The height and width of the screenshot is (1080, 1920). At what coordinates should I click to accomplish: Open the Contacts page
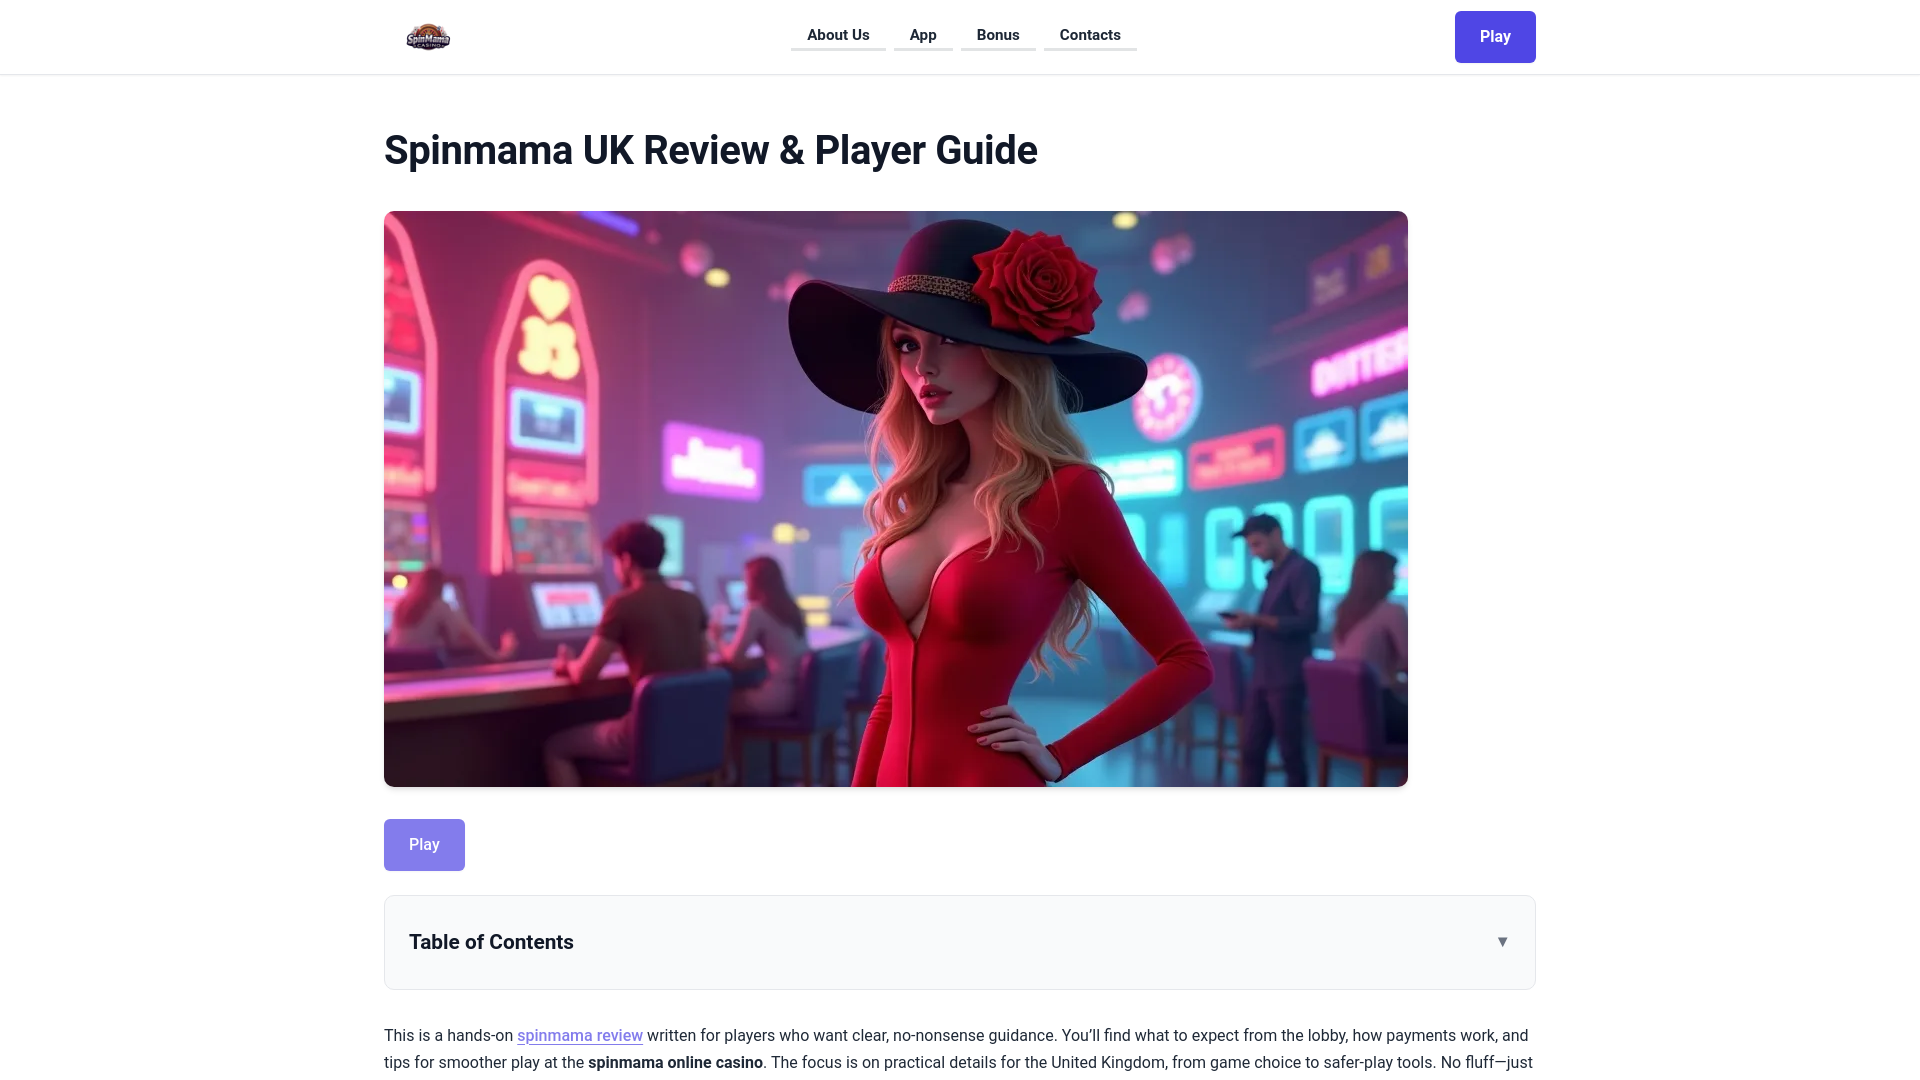point(1090,35)
